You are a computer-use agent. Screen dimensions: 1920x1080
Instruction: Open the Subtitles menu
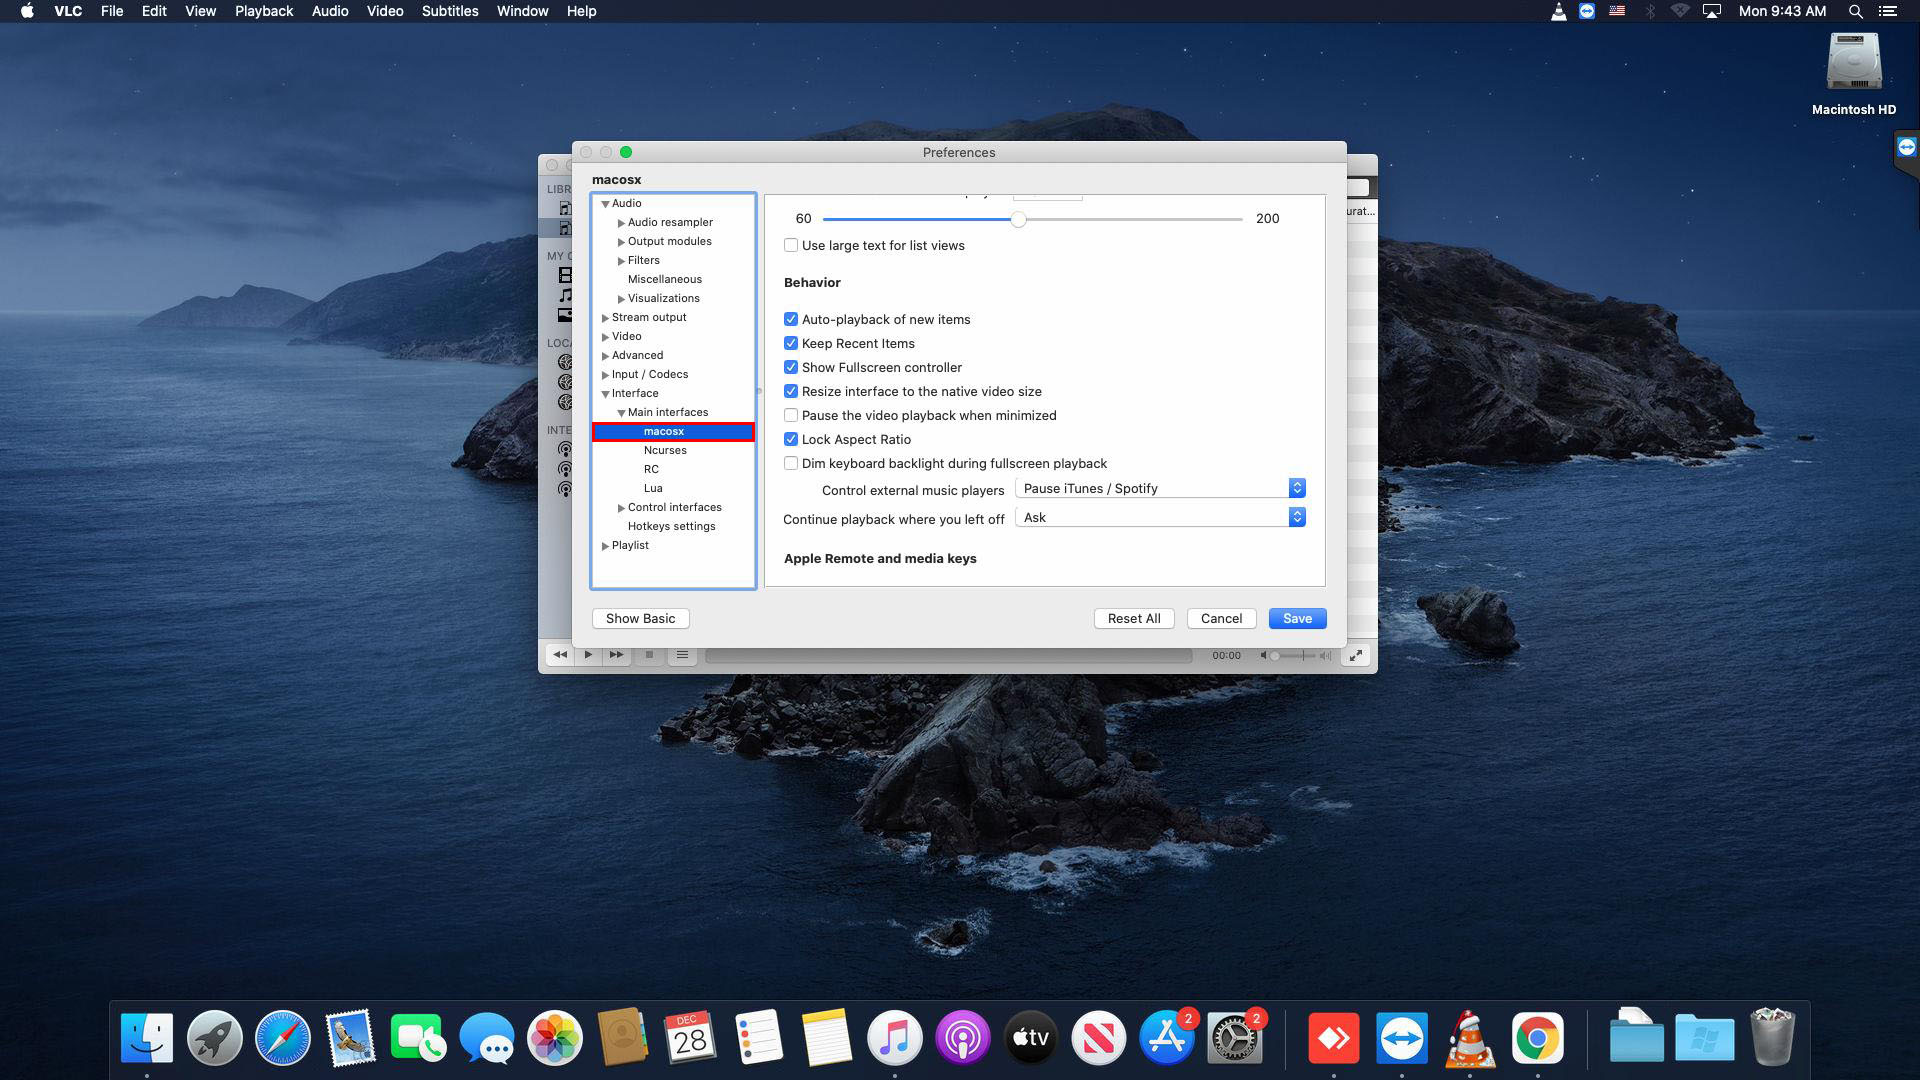click(450, 11)
